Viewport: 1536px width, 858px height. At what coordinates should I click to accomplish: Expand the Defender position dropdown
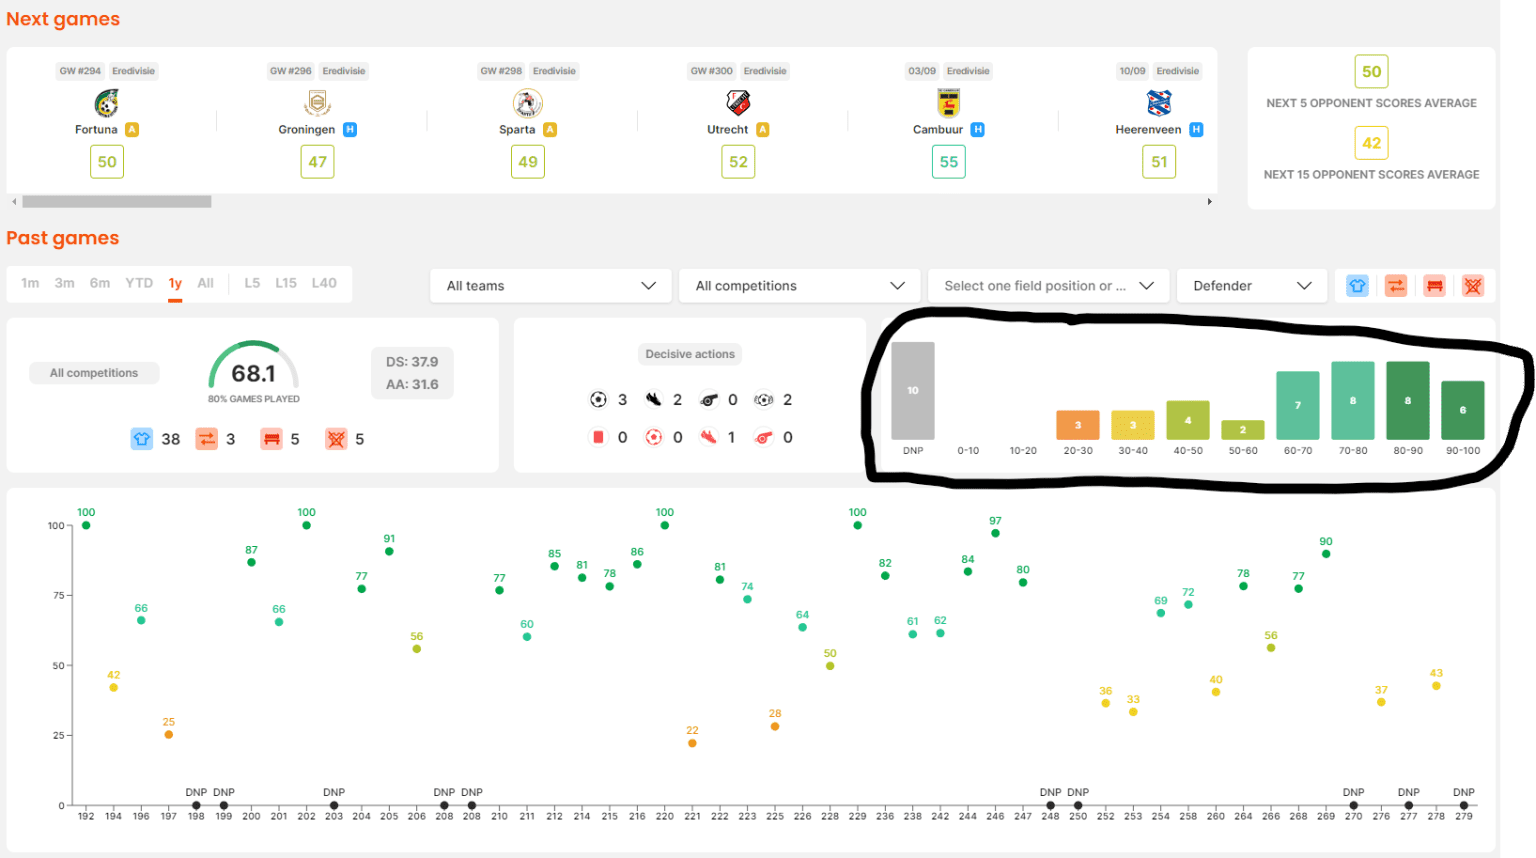point(1252,286)
